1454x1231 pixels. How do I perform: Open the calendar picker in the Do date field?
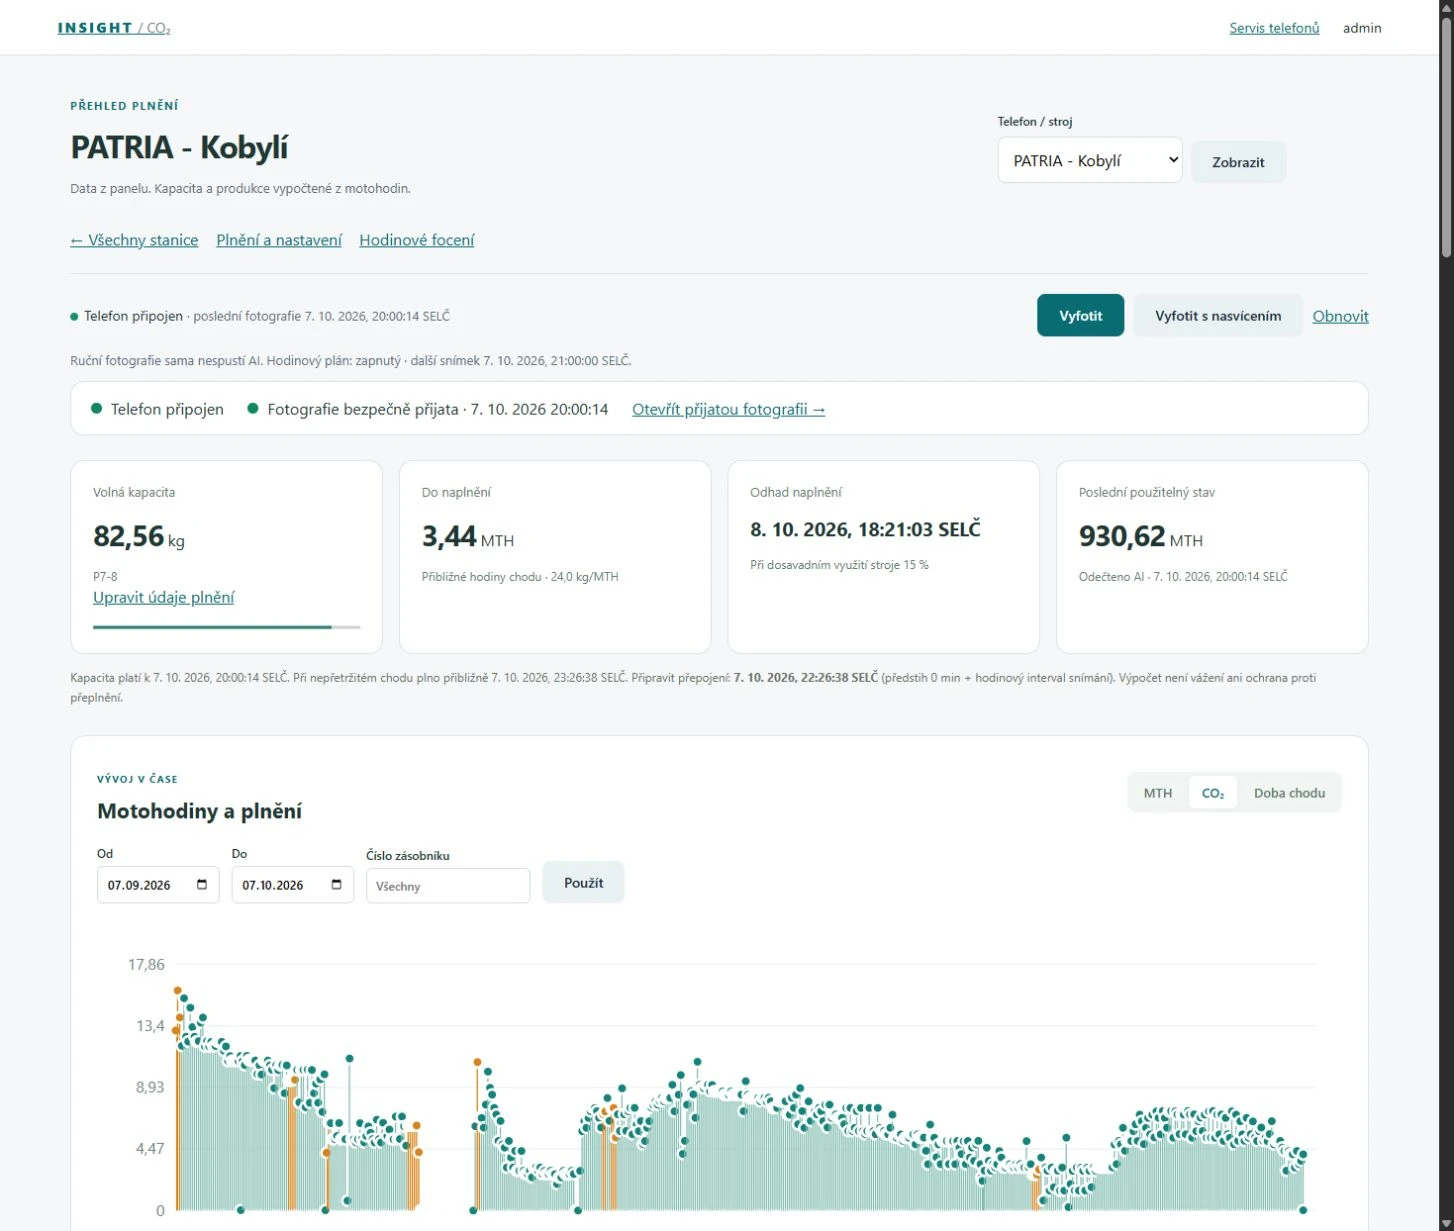(x=336, y=885)
